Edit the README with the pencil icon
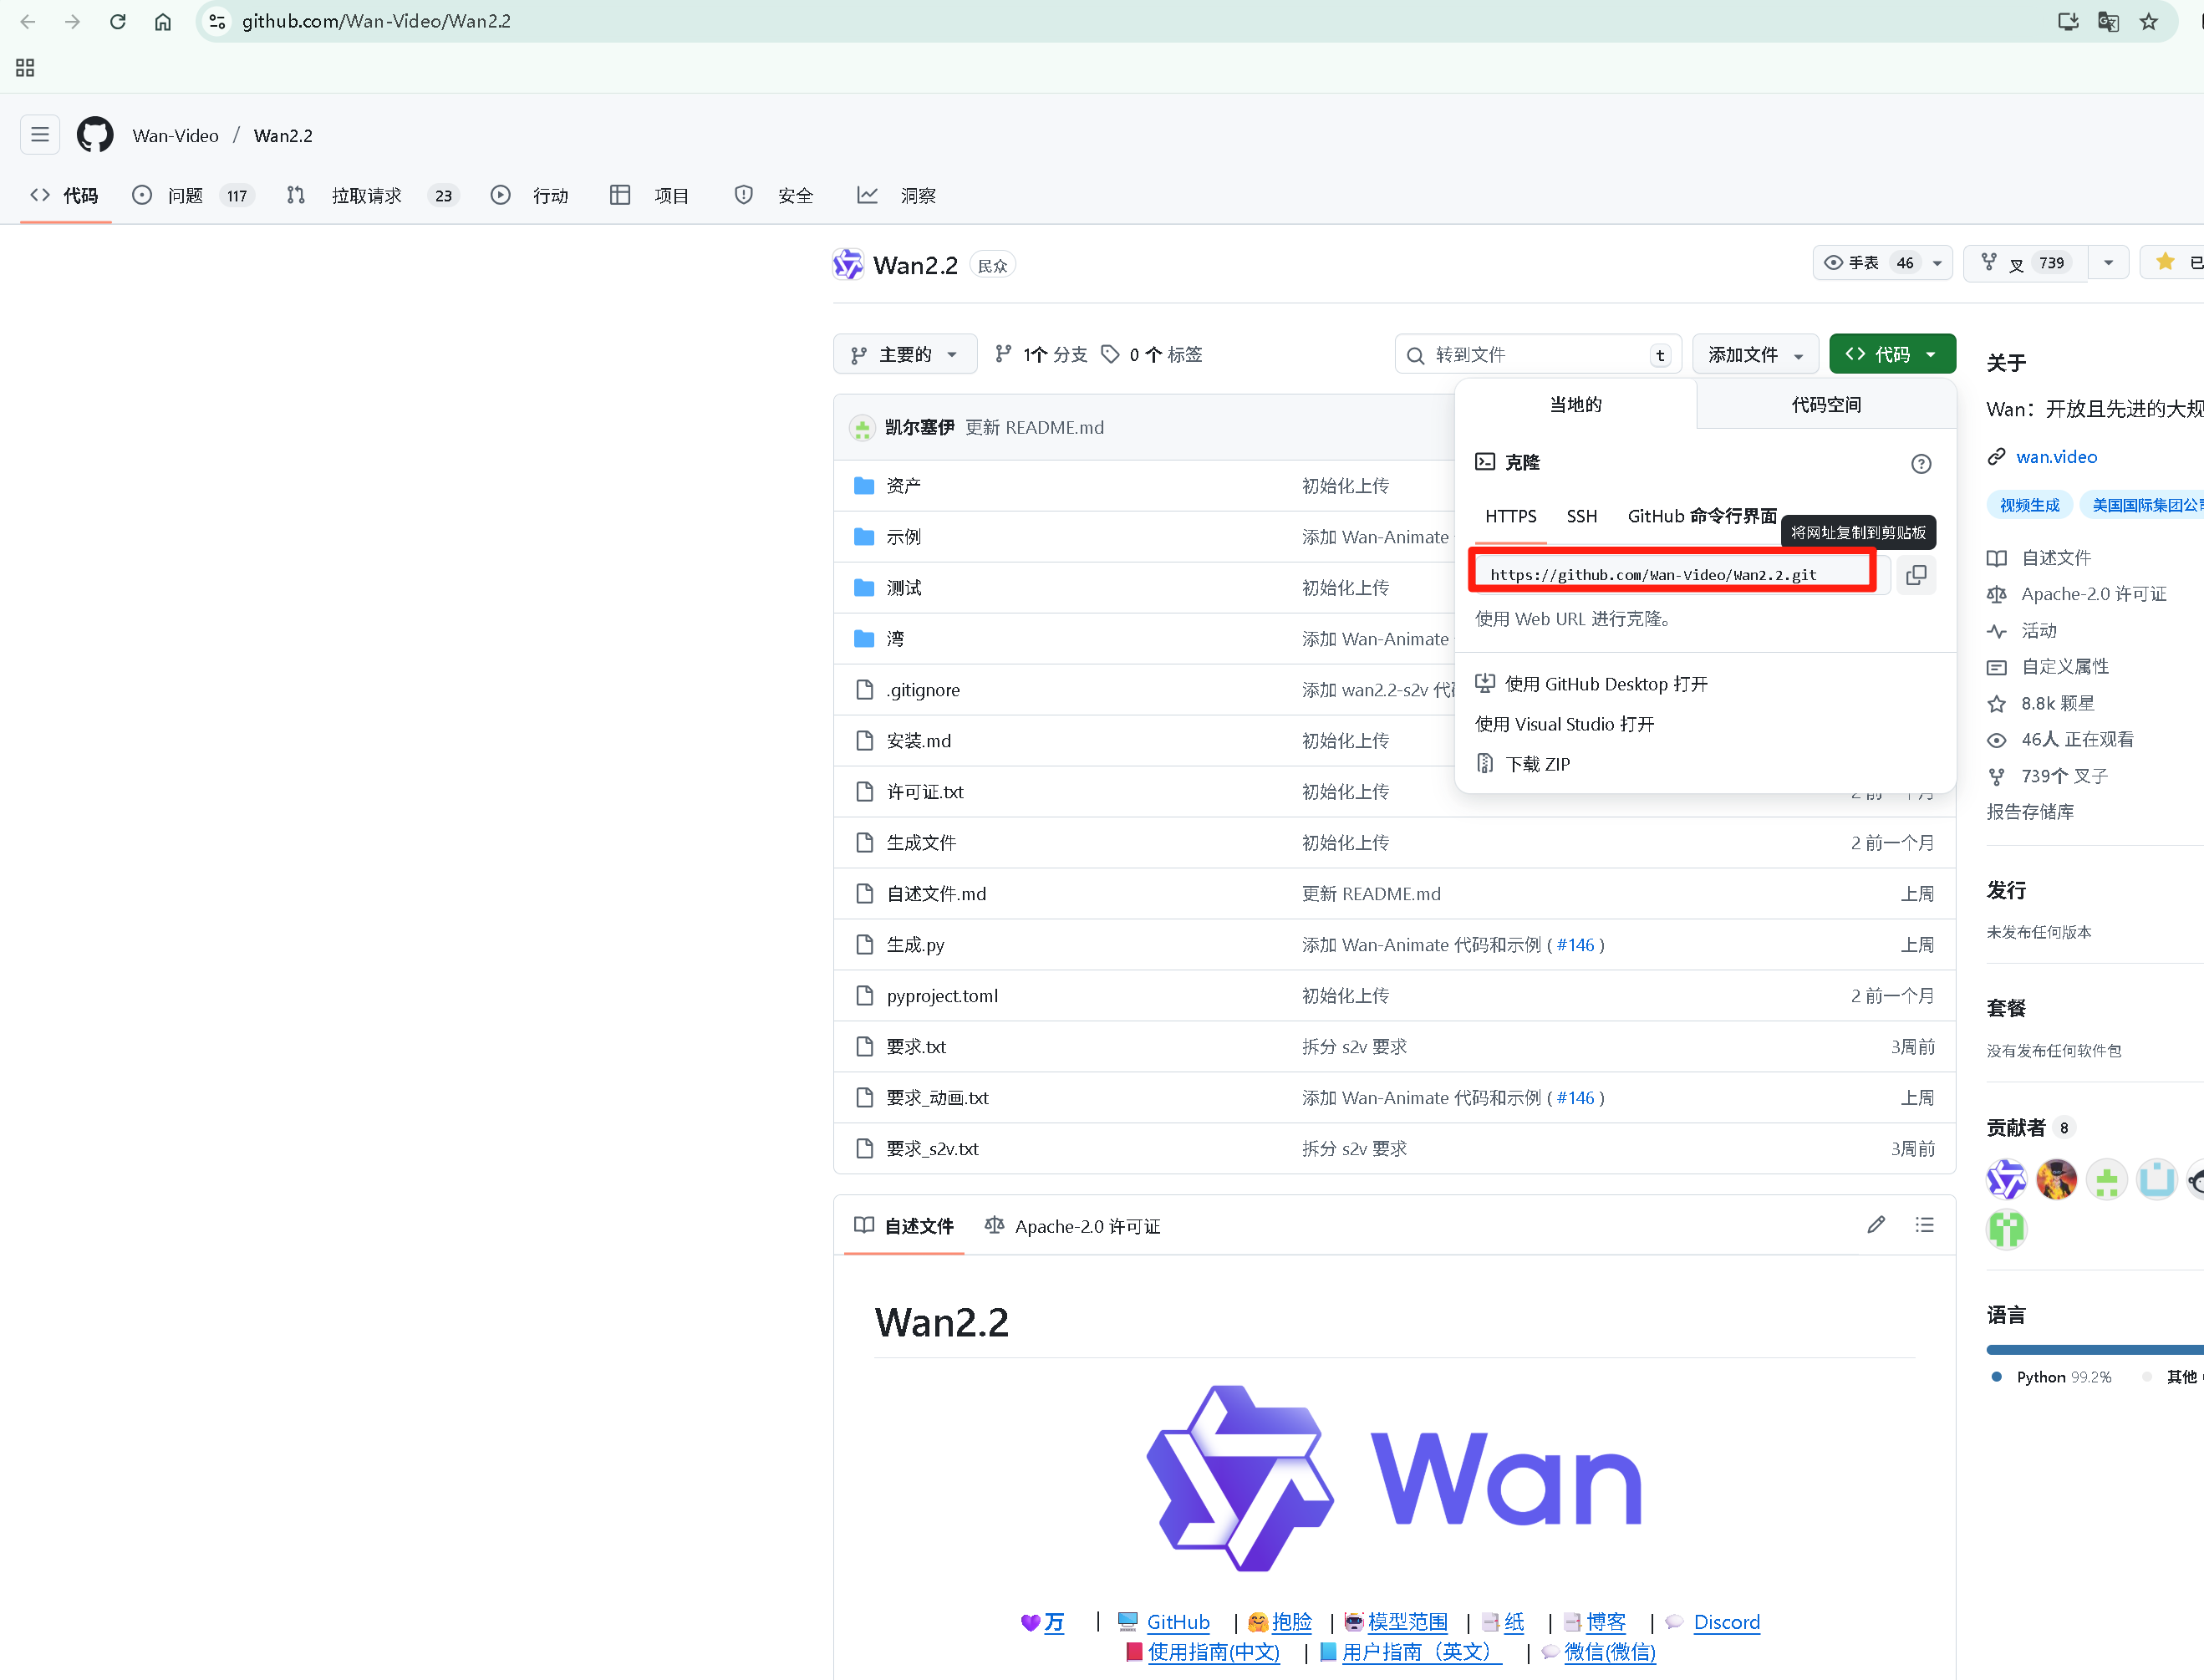Image resolution: width=2204 pixels, height=1680 pixels. [x=1876, y=1225]
